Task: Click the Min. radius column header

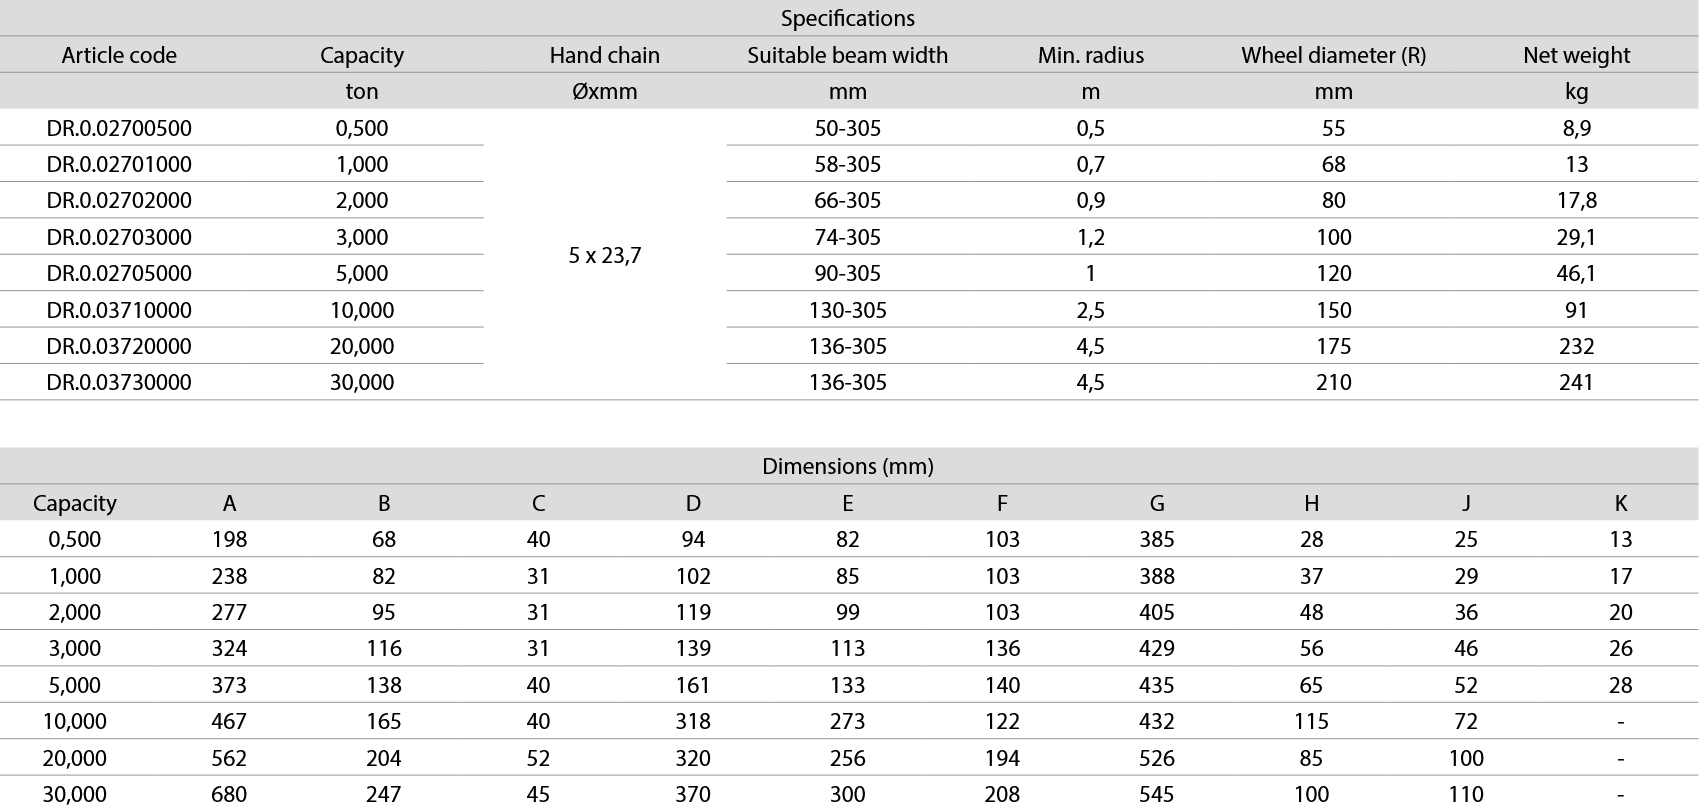Action: 1090,55
